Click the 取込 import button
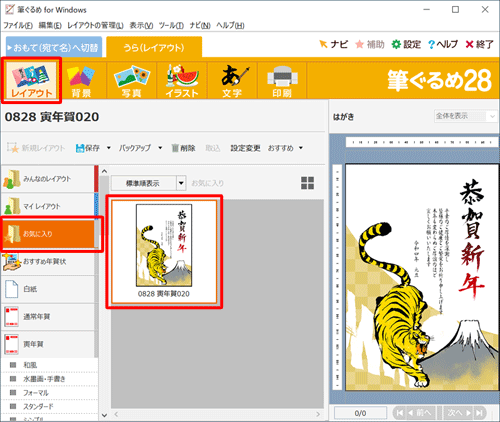Viewport: 500px width, 422px height. click(213, 148)
